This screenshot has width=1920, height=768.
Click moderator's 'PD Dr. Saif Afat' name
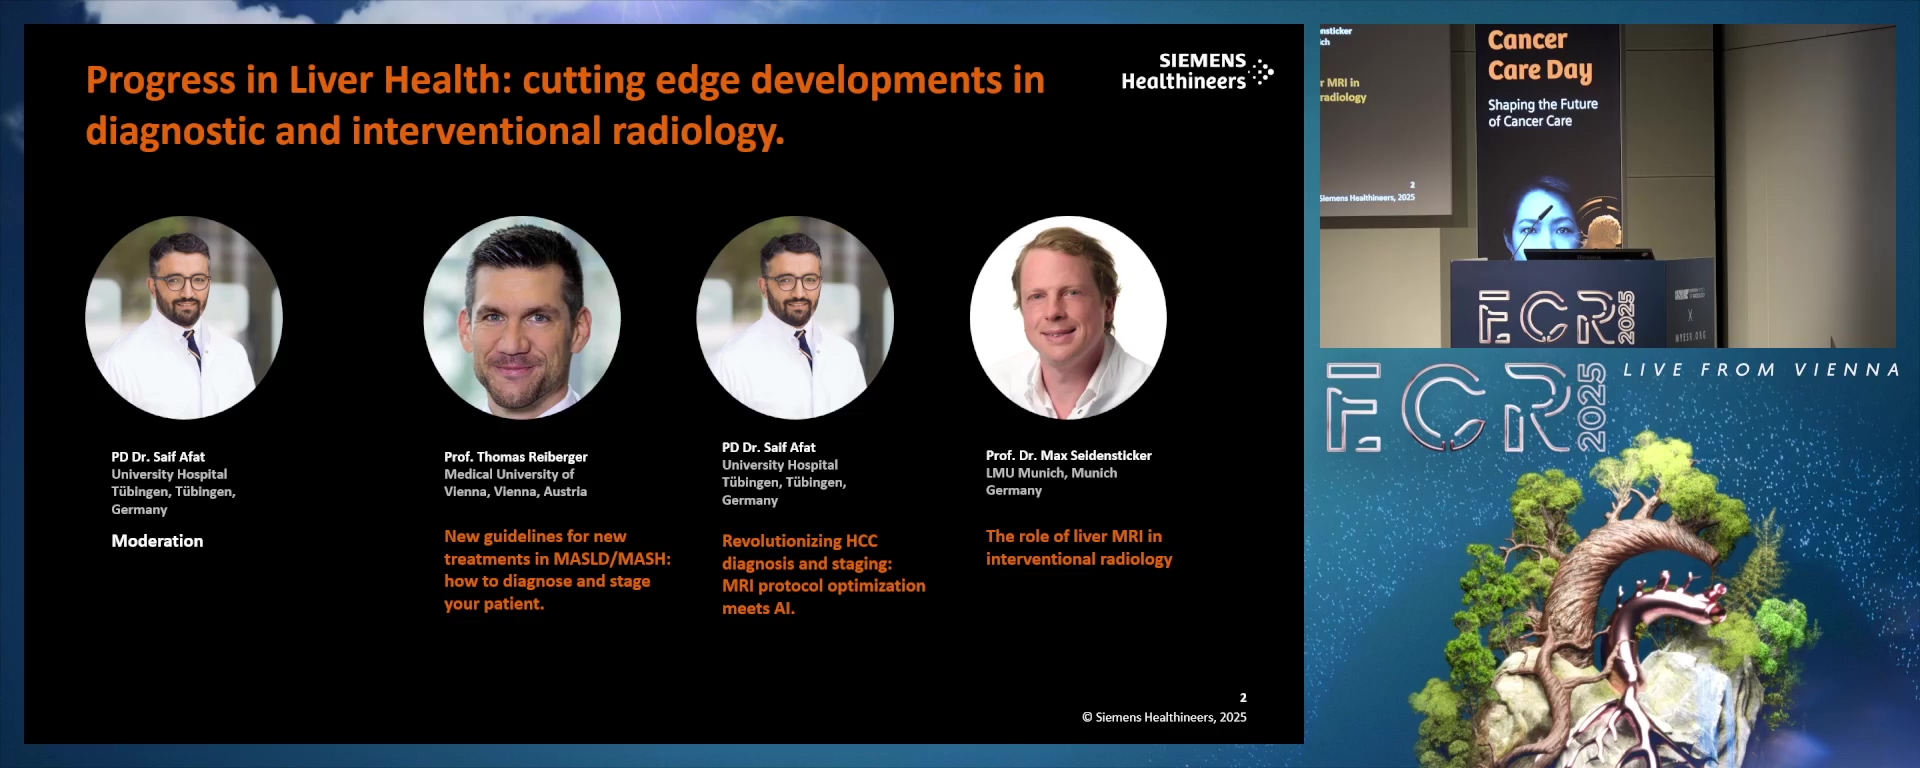(158, 457)
